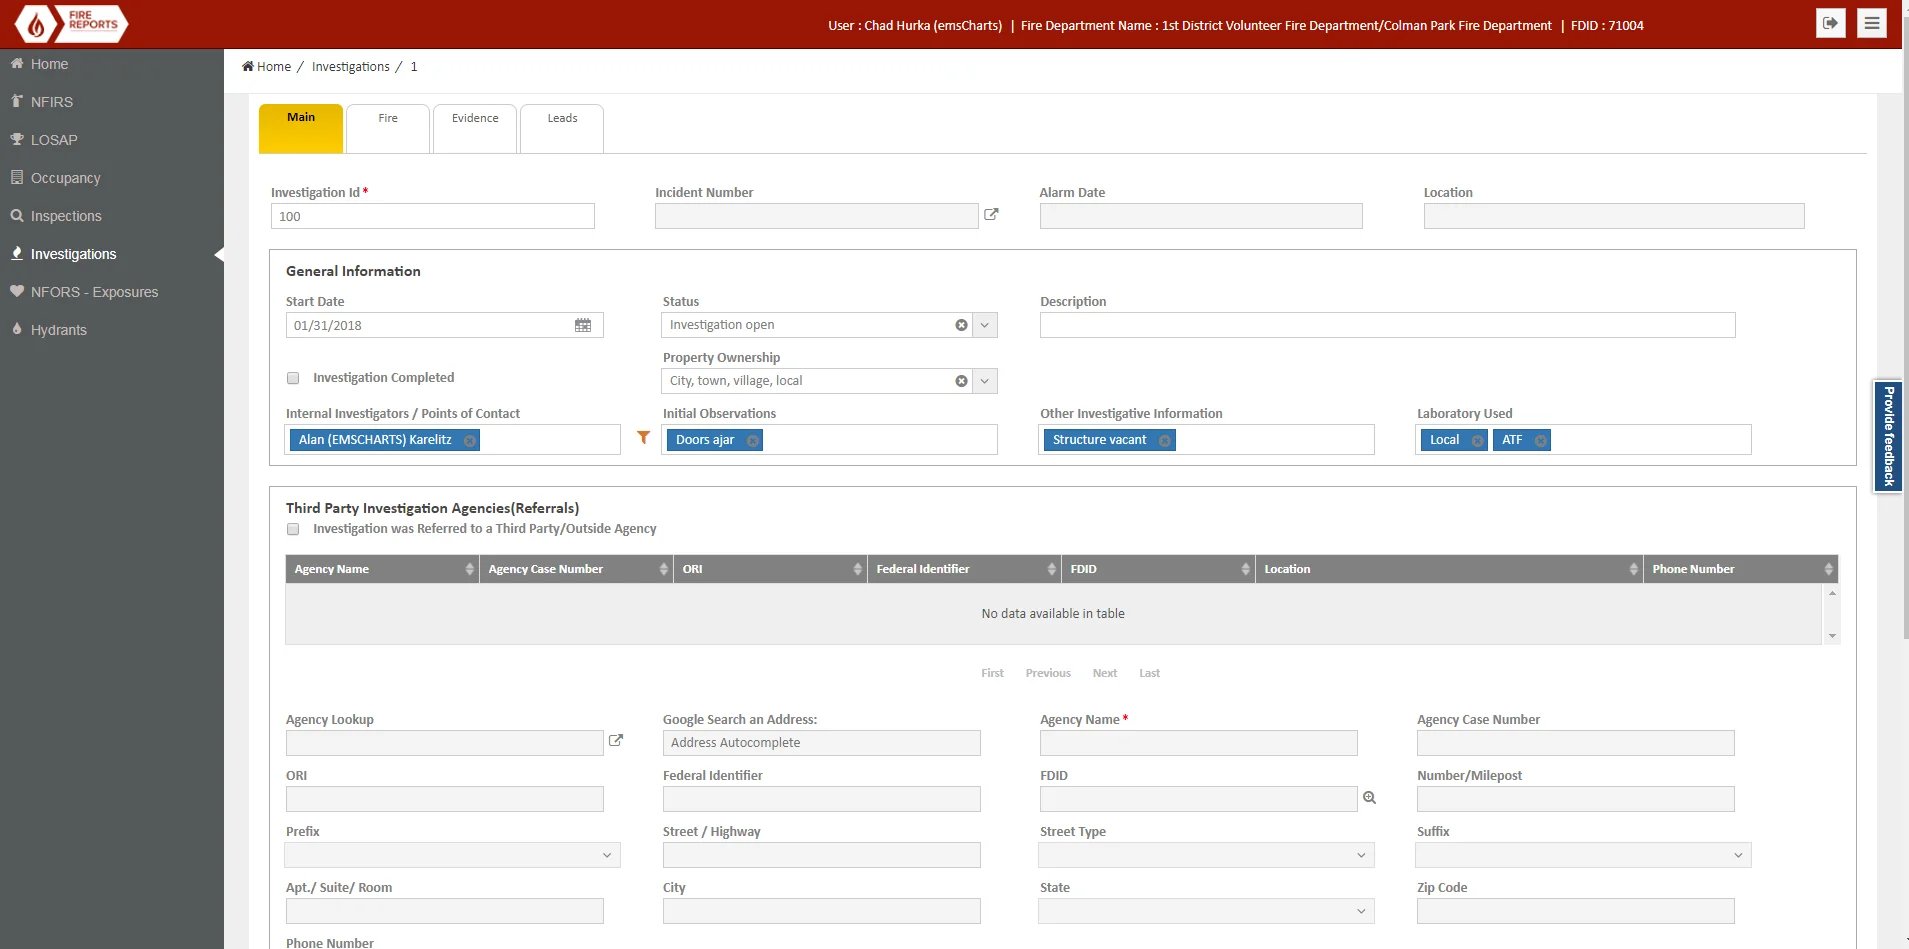The width and height of the screenshot is (1909, 949).
Task: Click the FDID search magnifier icon
Action: point(1369,797)
